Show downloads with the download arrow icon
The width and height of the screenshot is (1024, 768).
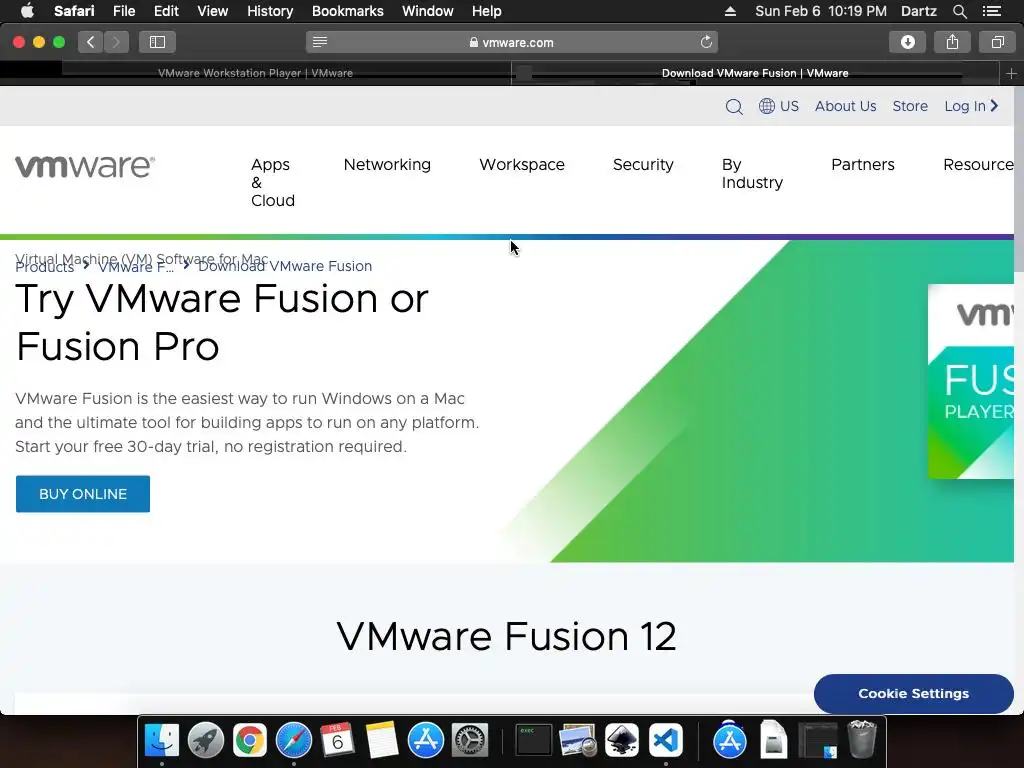click(908, 42)
